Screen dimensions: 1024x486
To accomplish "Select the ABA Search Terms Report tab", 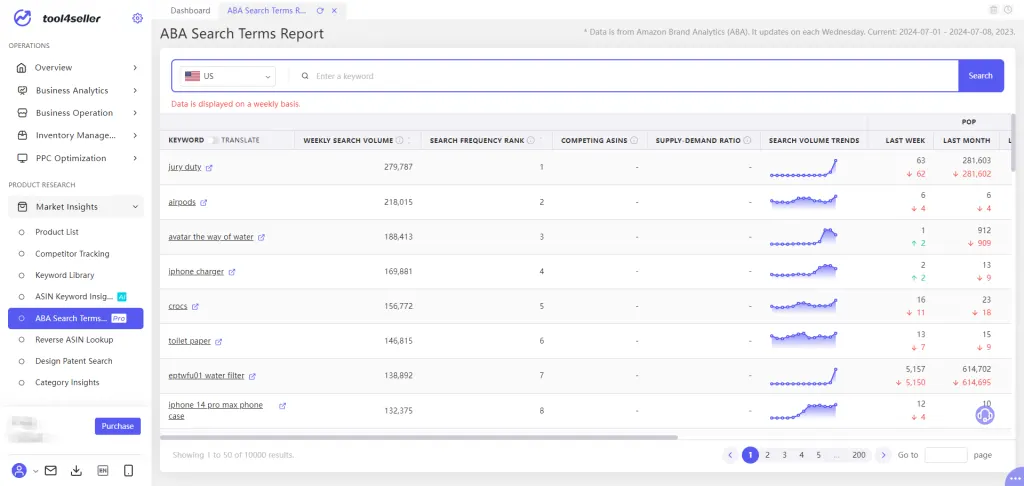I will pos(267,10).
